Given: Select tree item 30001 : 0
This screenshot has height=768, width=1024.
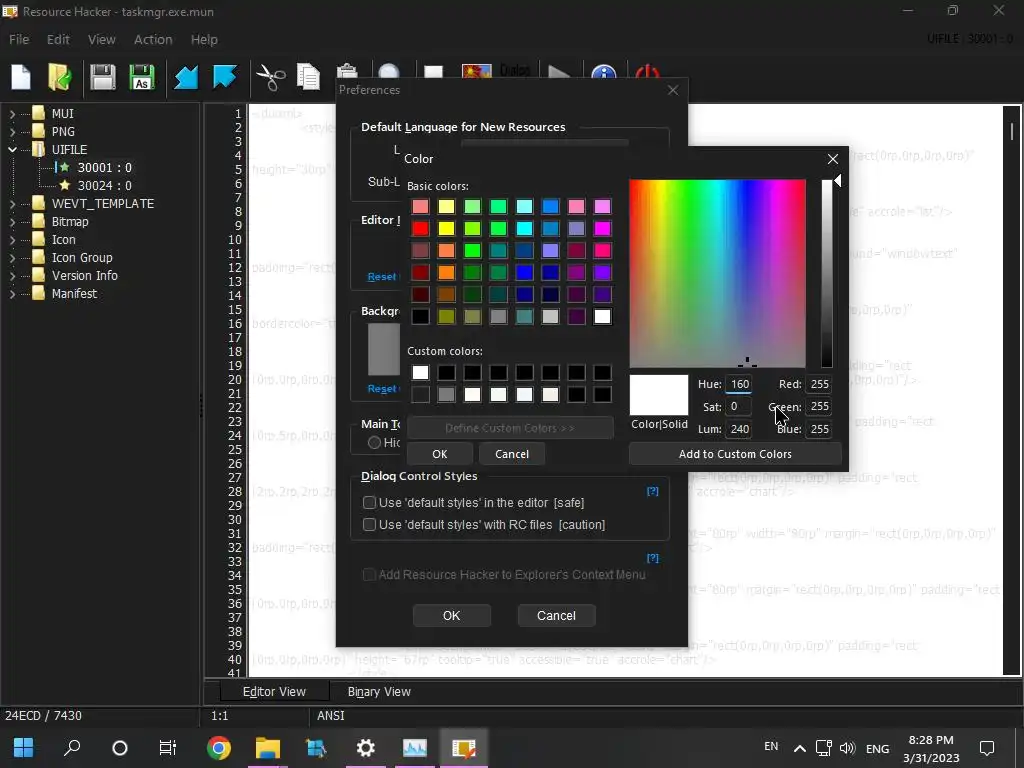Looking at the screenshot, I should pyautogui.click(x=104, y=168).
